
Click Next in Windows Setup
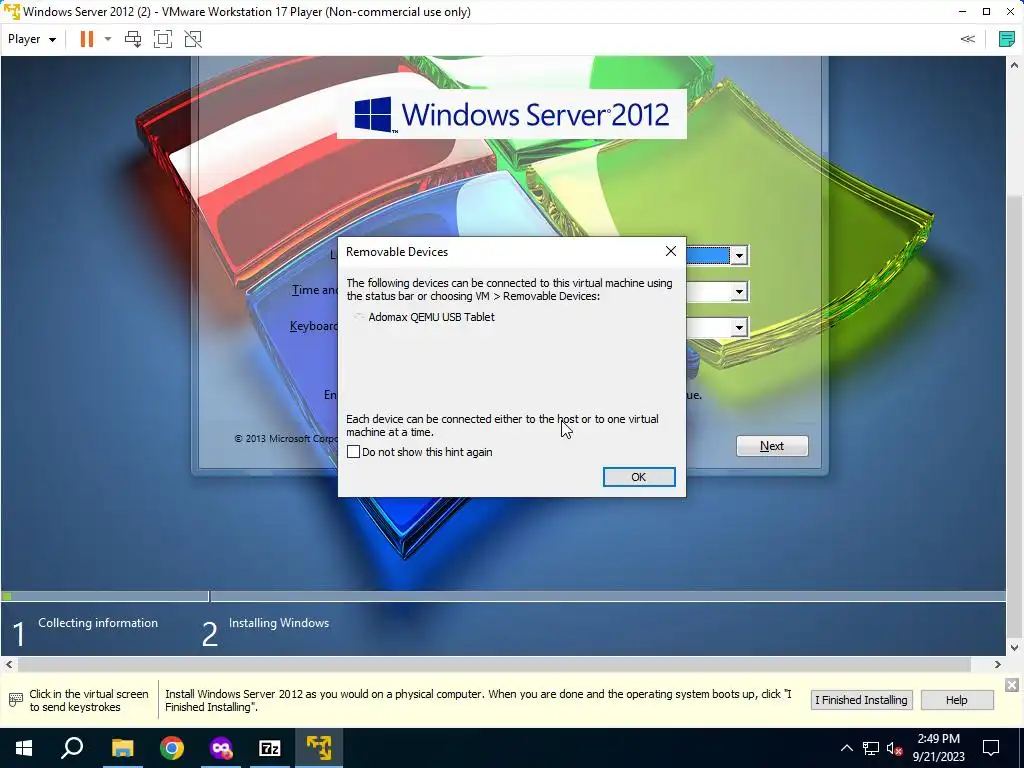[772, 446]
